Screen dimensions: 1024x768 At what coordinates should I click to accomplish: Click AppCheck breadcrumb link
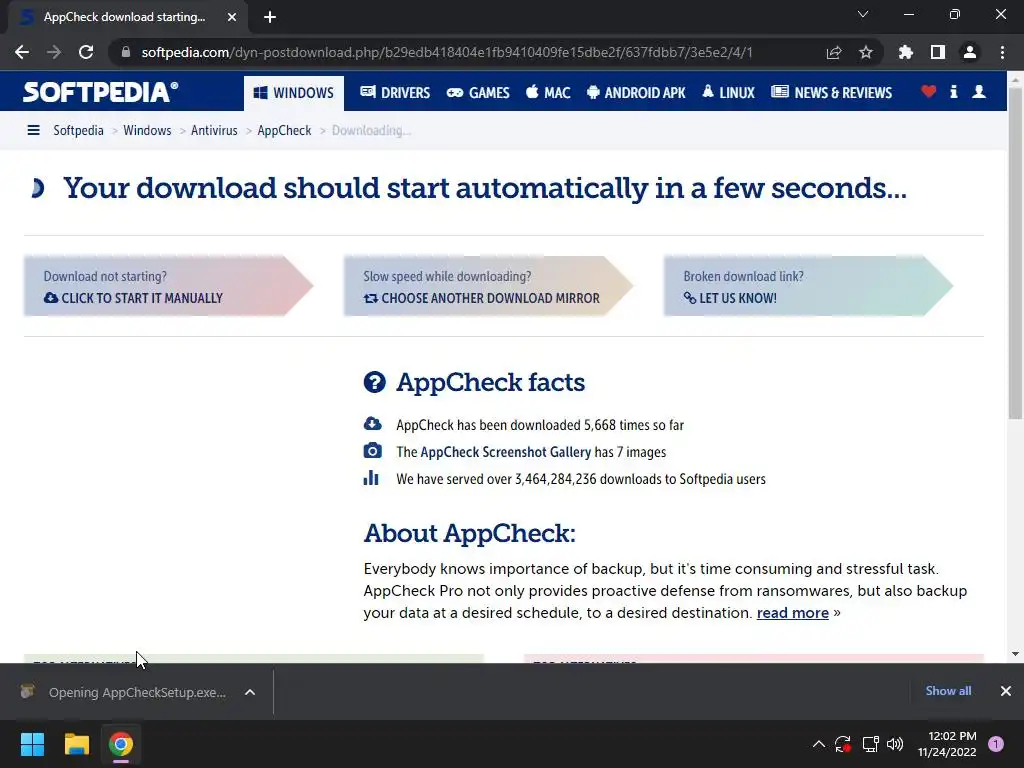(x=284, y=131)
